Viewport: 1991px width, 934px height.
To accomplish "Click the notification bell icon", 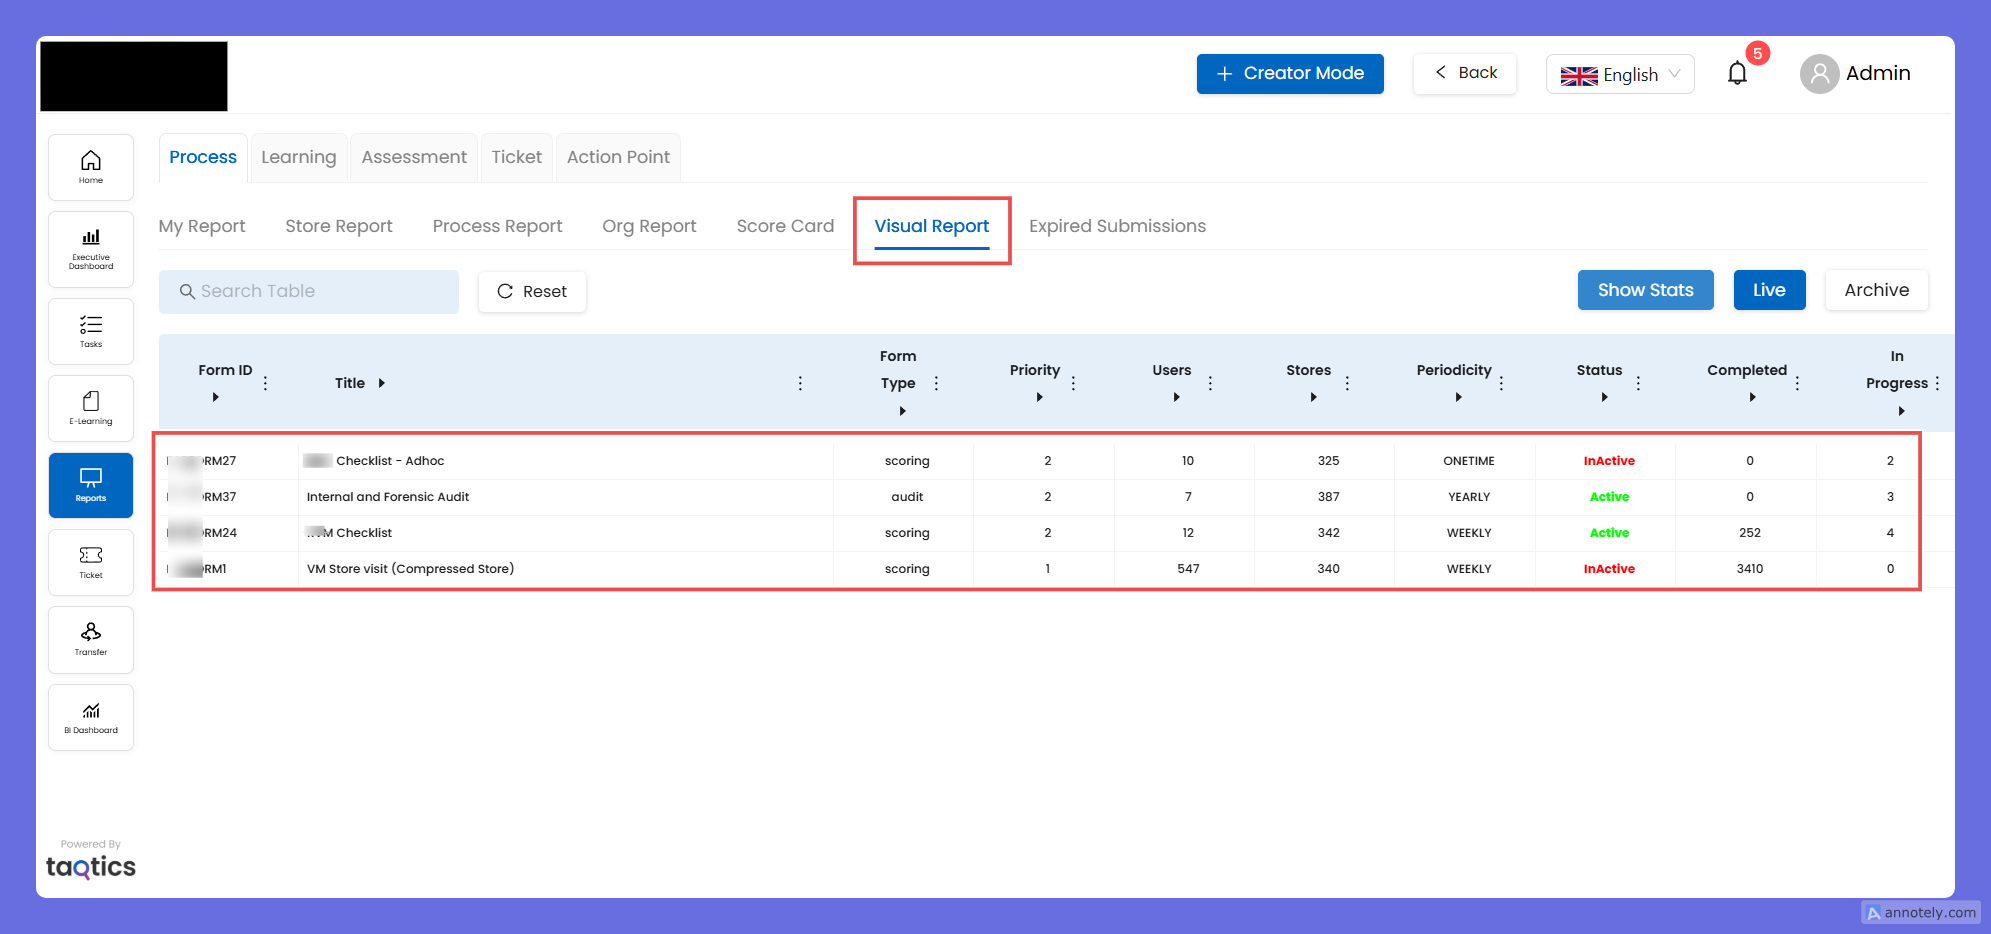I will coord(1737,74).
